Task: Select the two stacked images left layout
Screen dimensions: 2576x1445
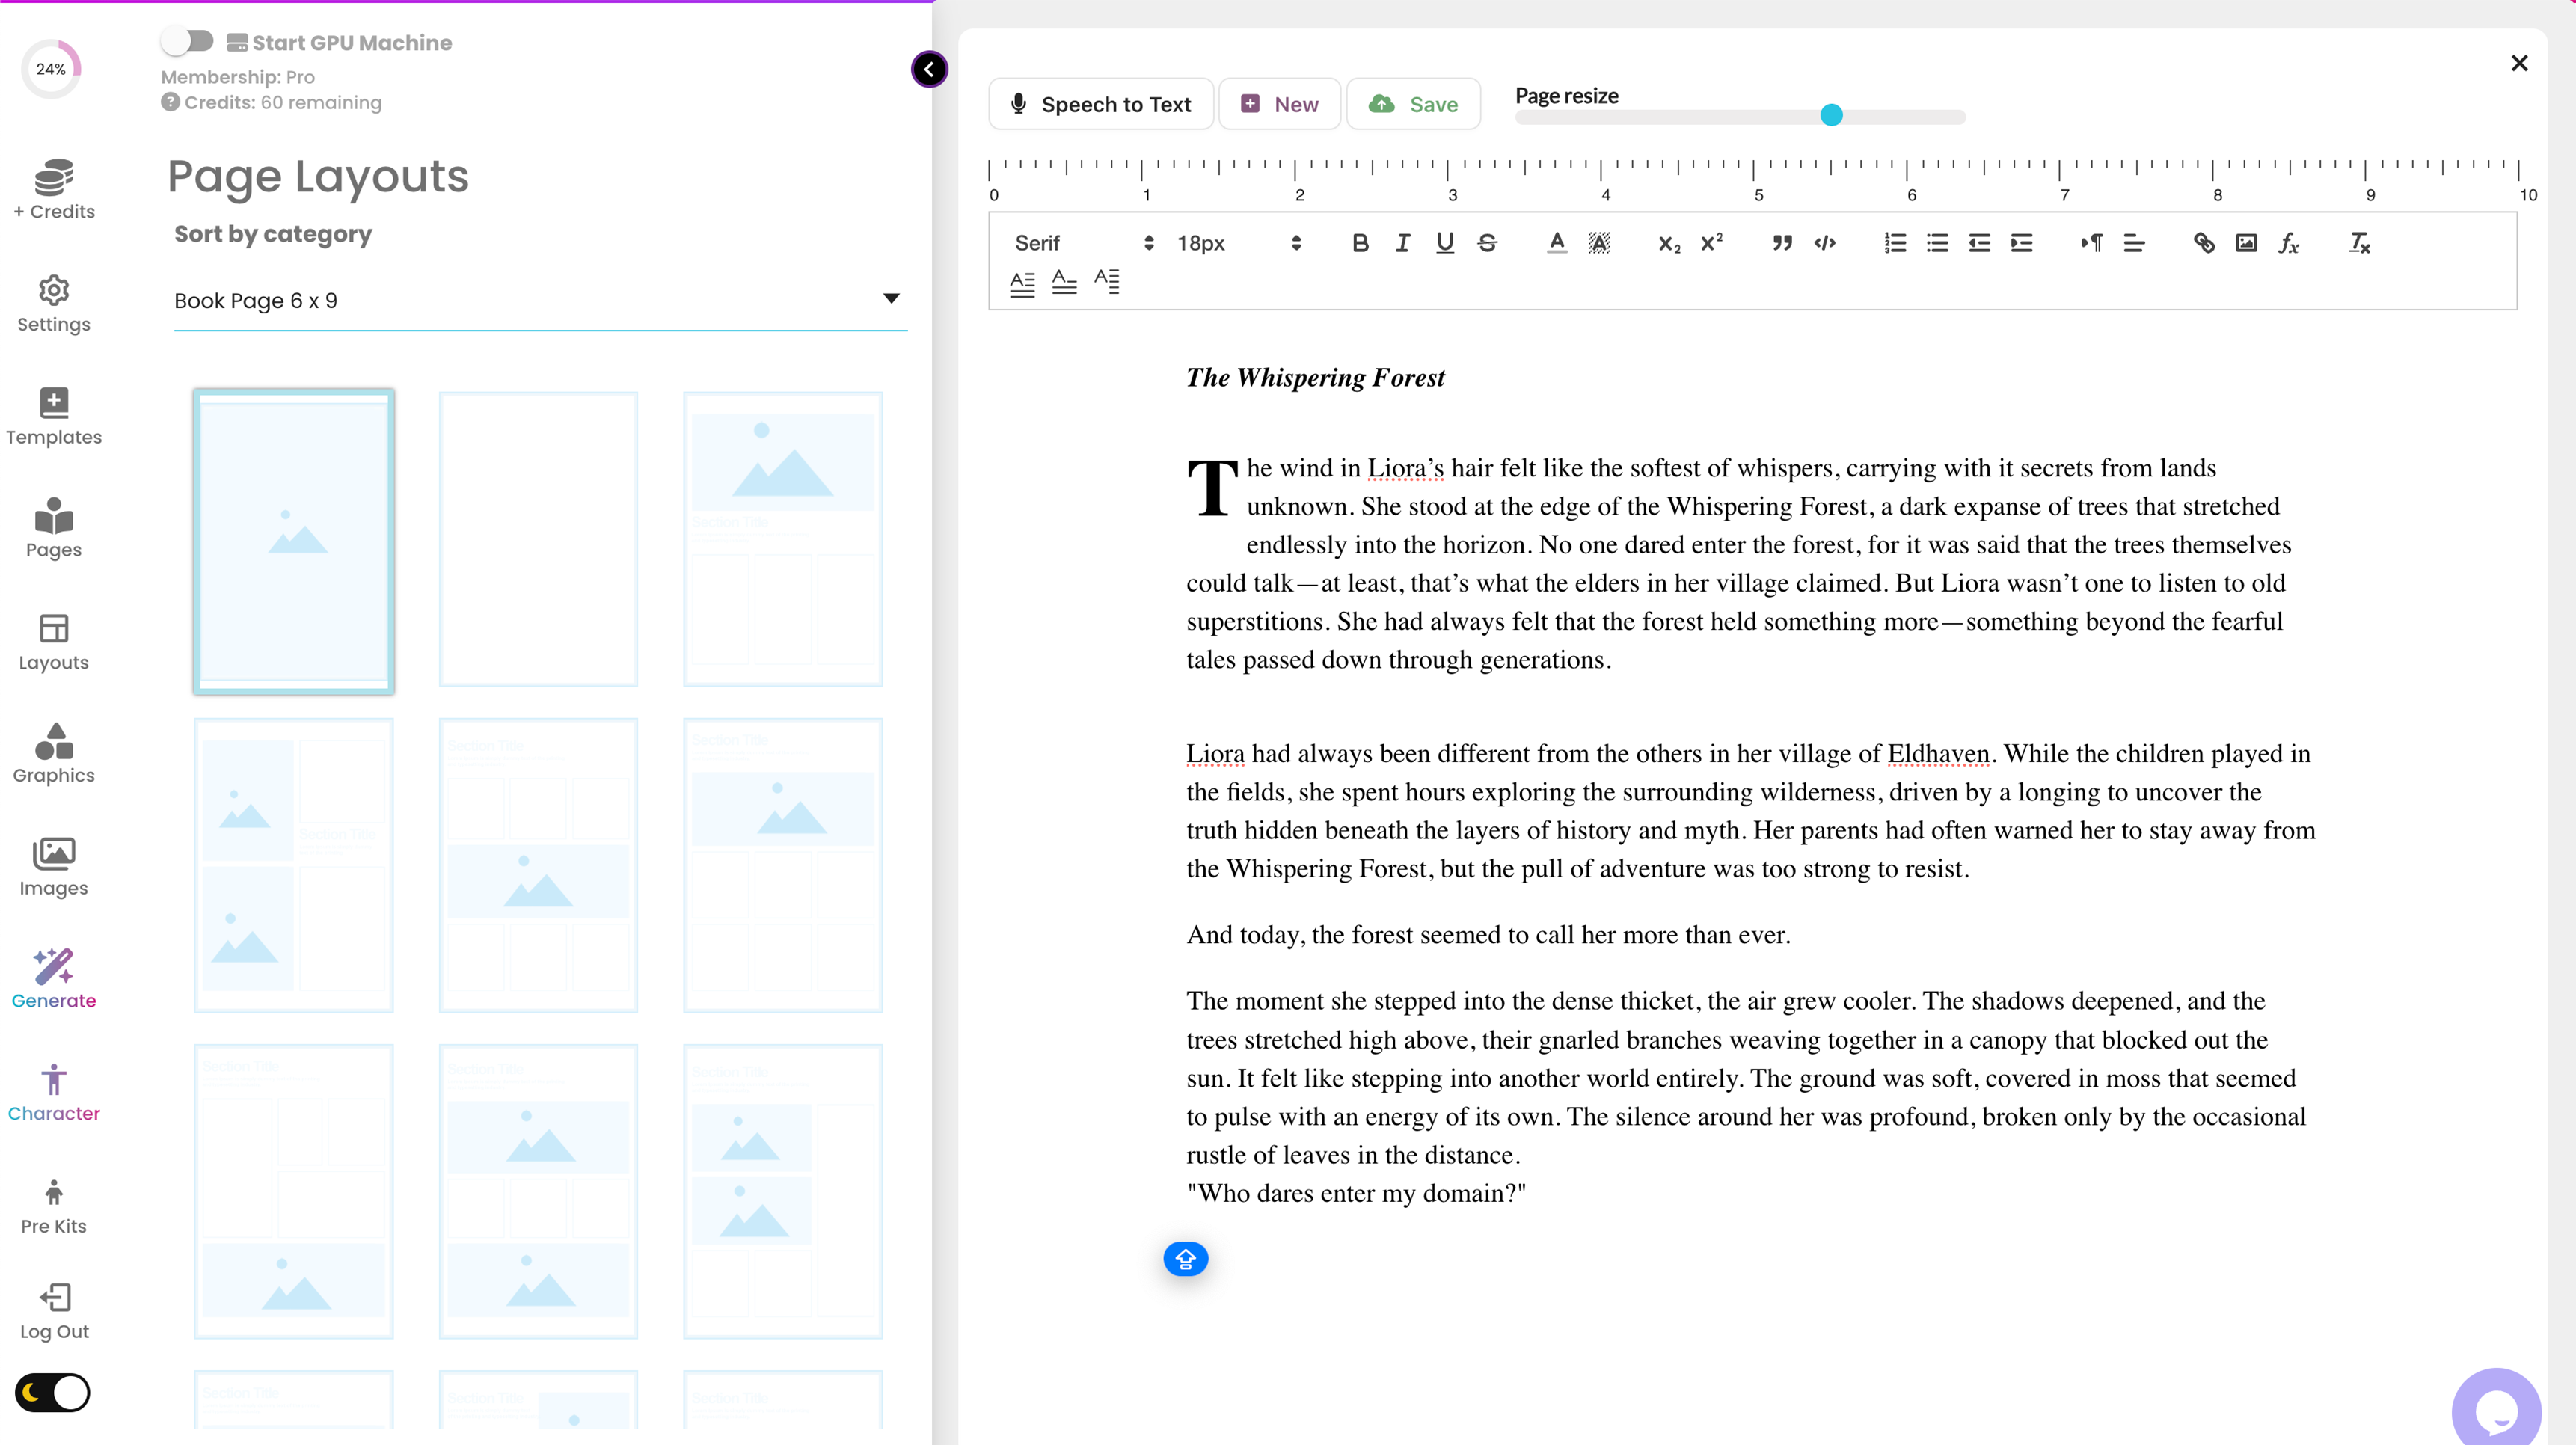Action: (x=293, y=866)
